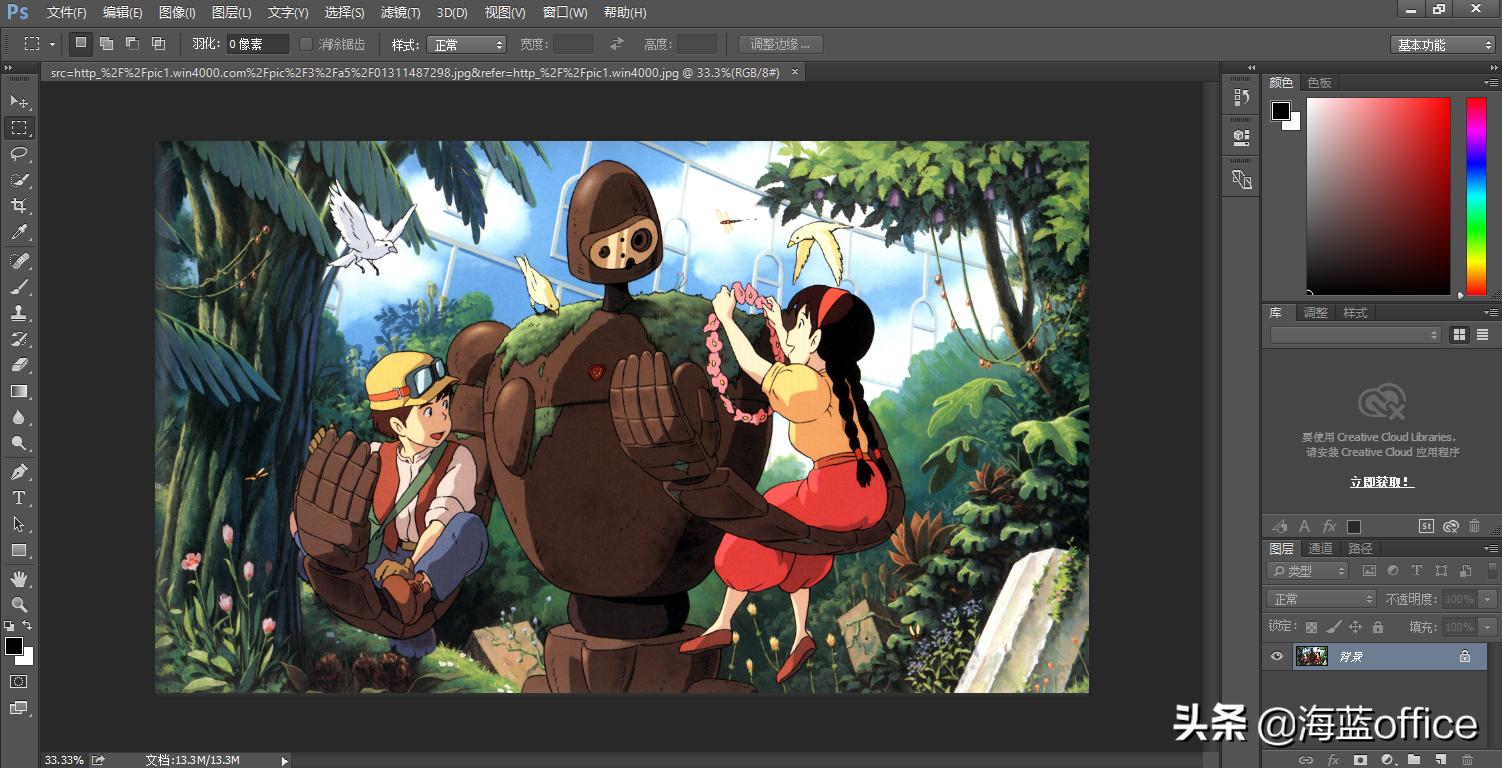1502x768 pixels.
Task: Click the 调整边缘 (Refine Edge) button
Action: (780, 44)
